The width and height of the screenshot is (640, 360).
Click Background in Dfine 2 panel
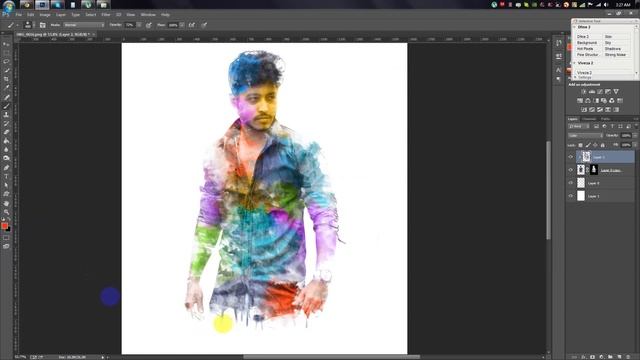[587, 42]
